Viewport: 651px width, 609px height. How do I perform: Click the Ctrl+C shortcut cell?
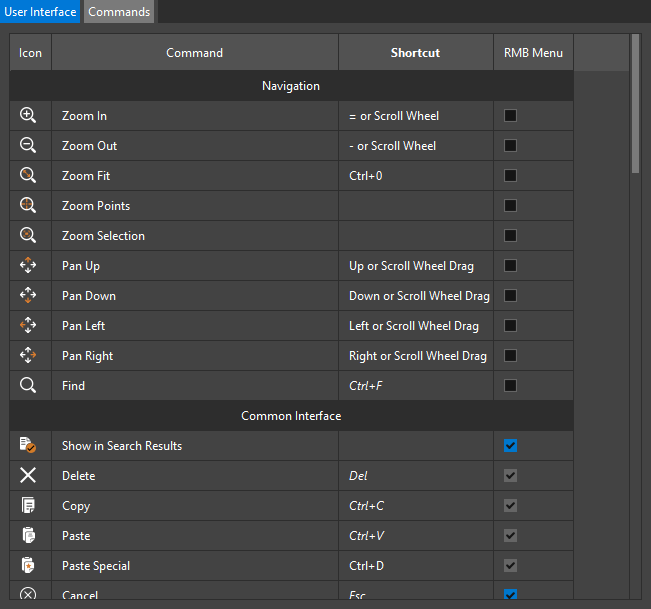tap(416, 506)
